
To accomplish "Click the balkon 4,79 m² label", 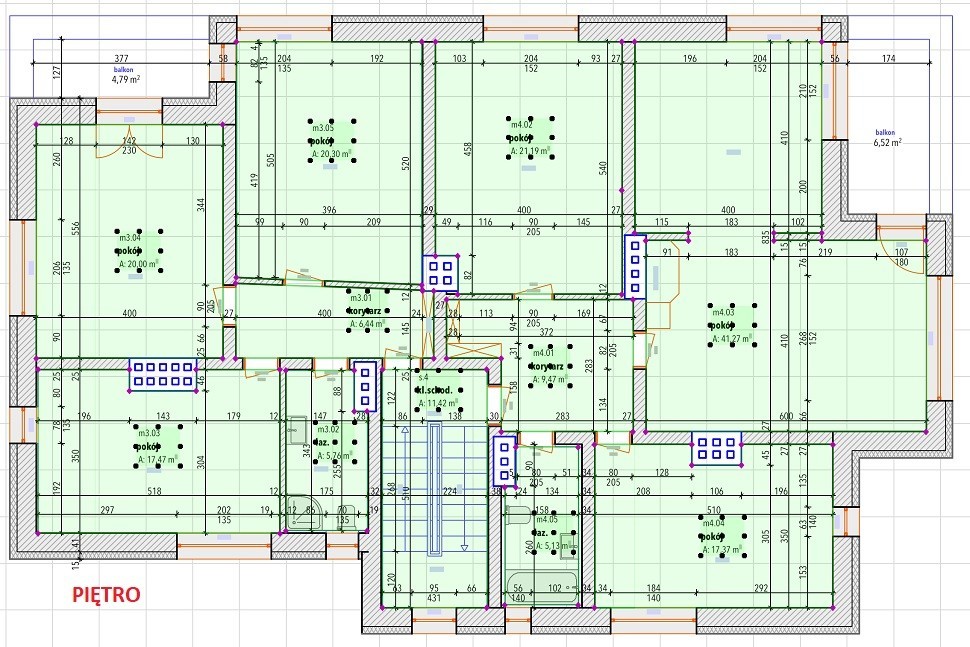I will [123, 73].
